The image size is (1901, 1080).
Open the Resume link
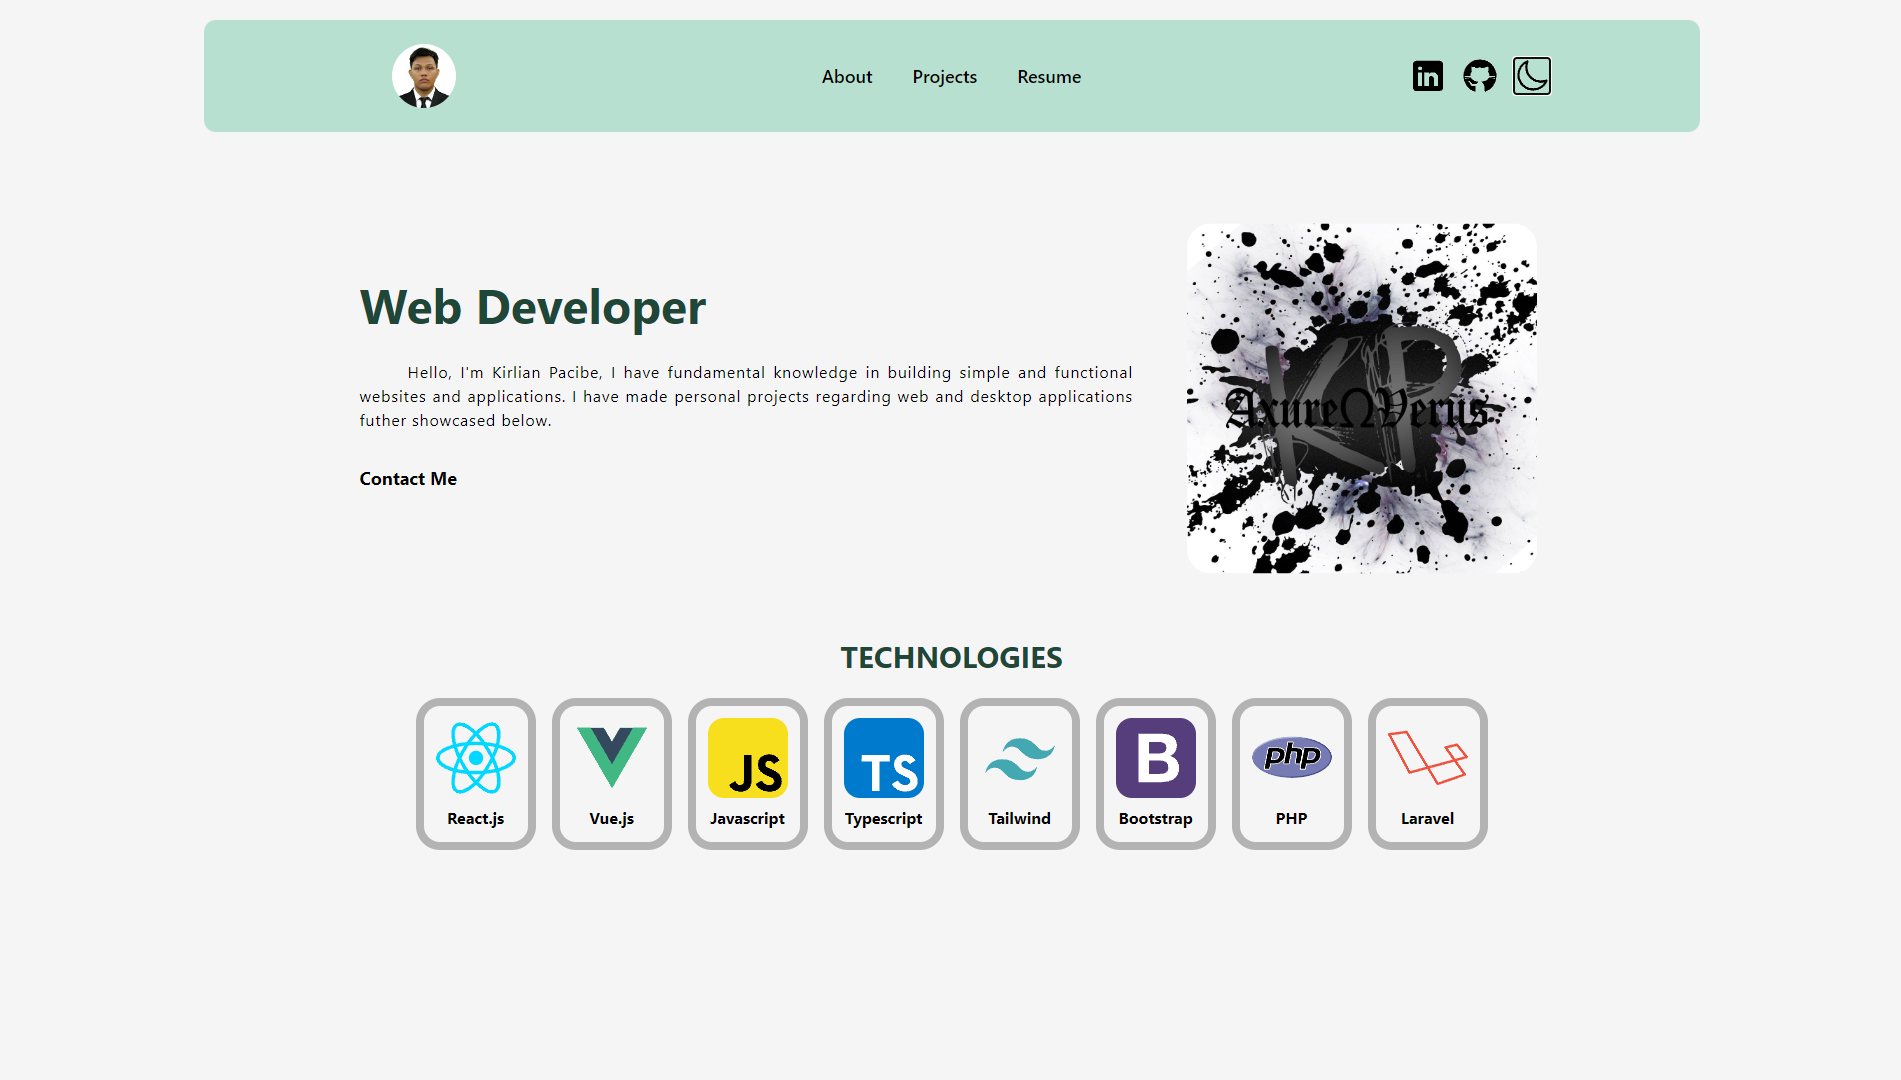(x=1049, y=77)
